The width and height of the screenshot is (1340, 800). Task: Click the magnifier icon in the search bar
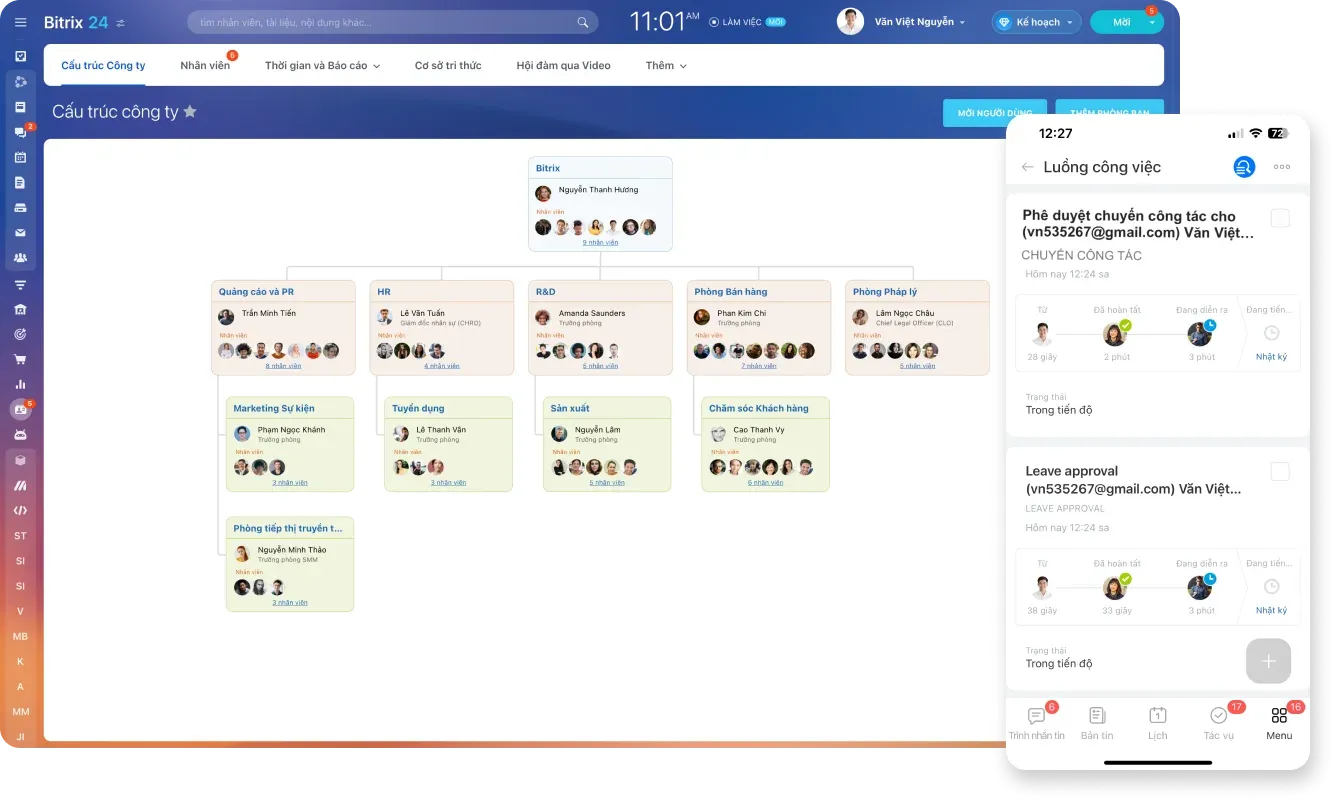click(x=583, y=22)
